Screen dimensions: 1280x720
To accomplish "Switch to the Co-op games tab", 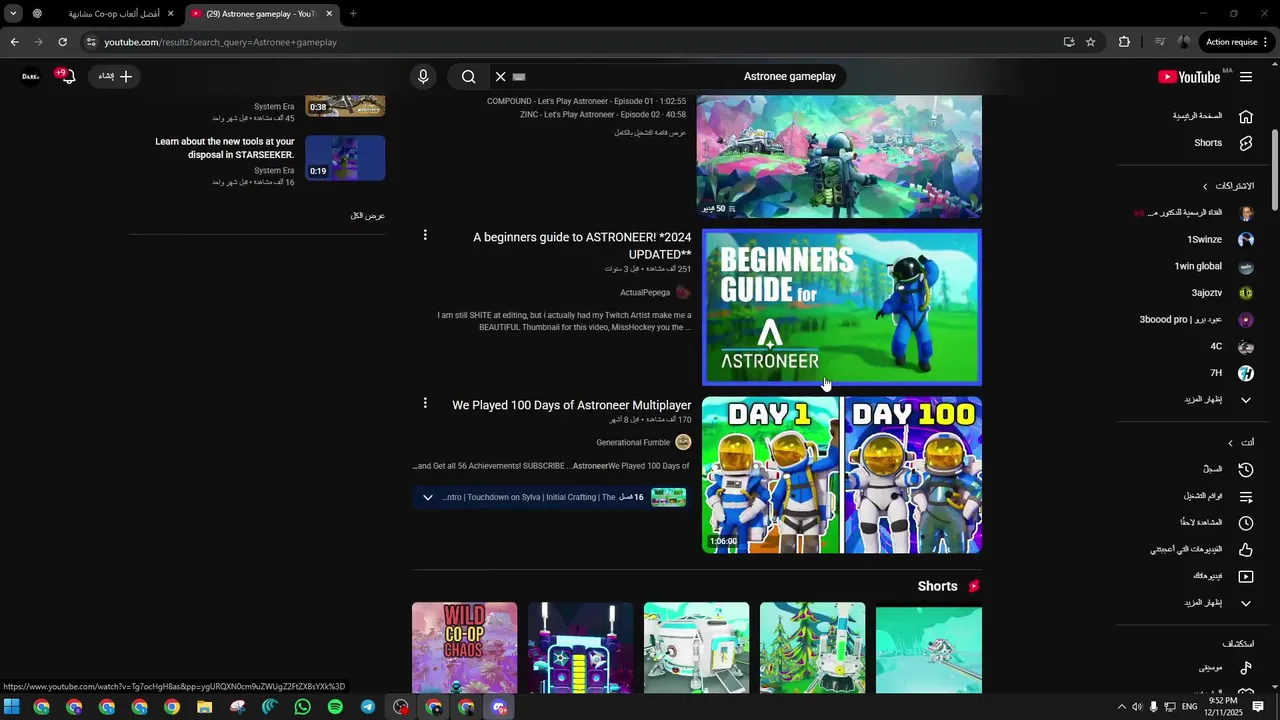I will tap(103, 14).
